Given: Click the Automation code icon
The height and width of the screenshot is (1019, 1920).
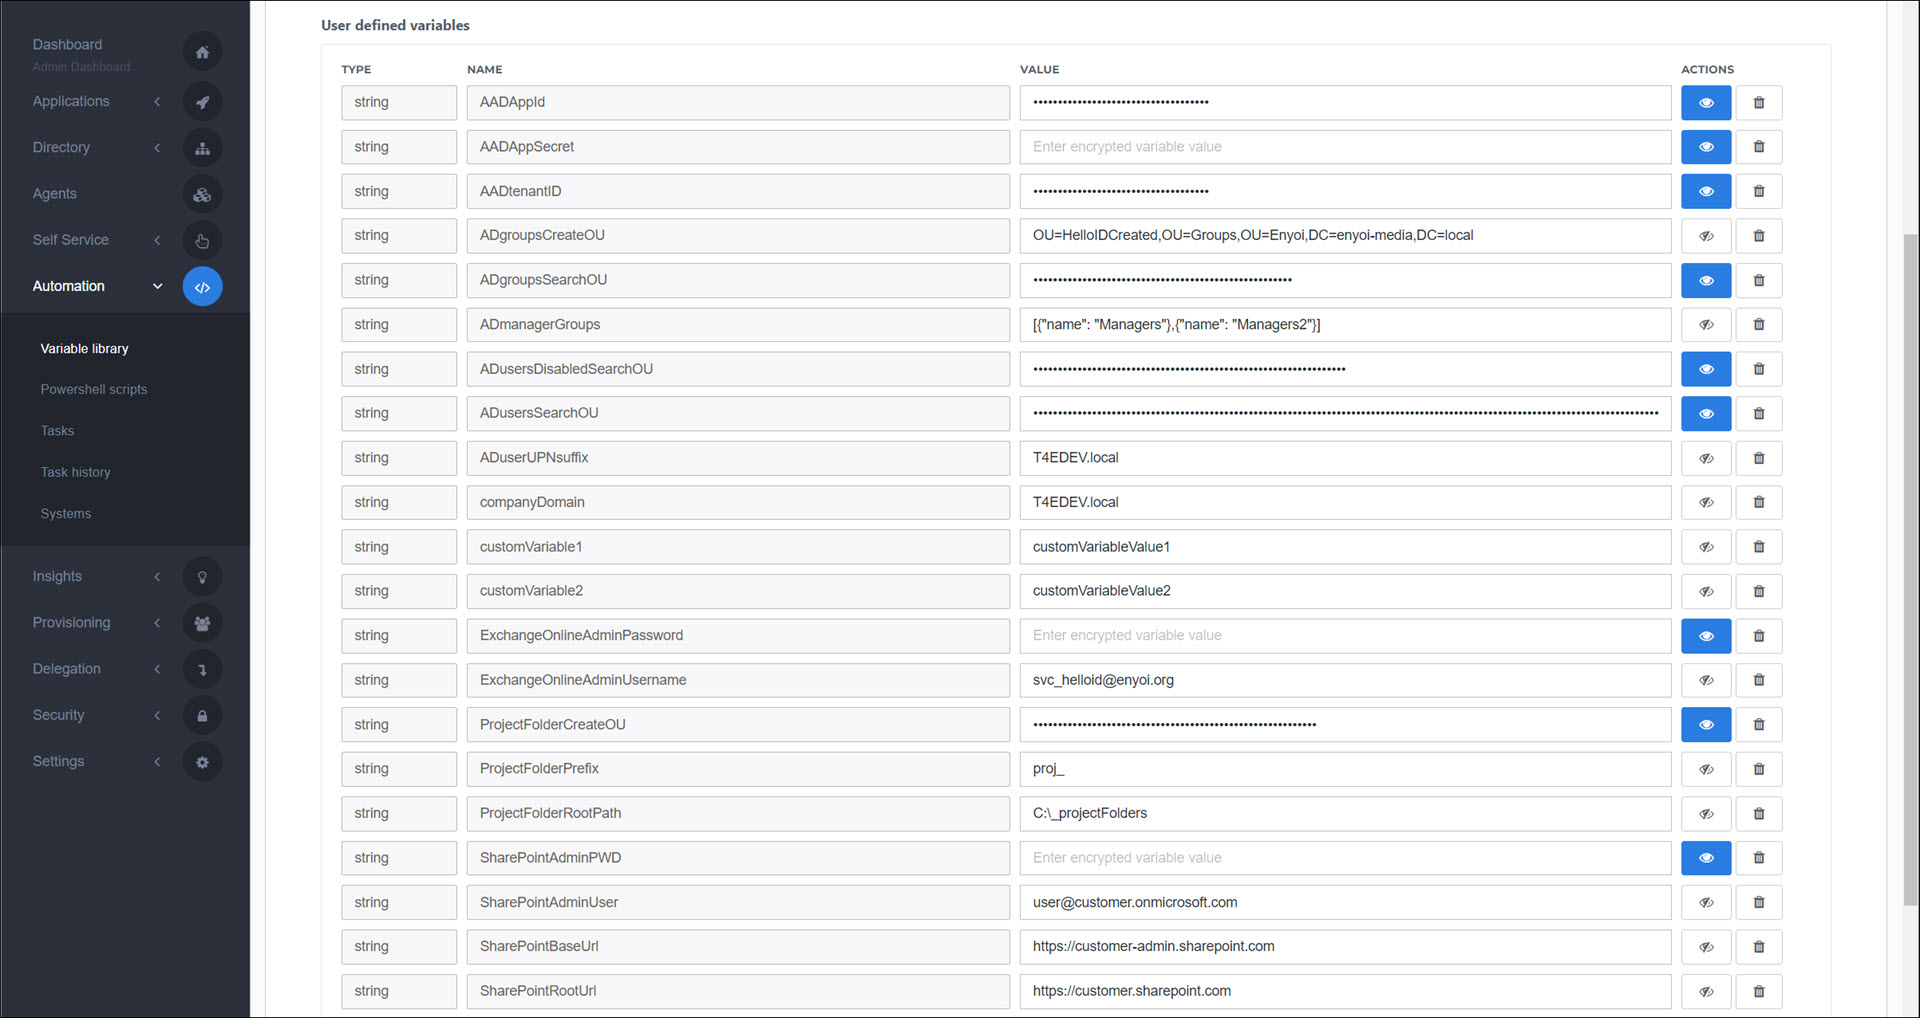Looking at the screenshot, I should 202,287.
